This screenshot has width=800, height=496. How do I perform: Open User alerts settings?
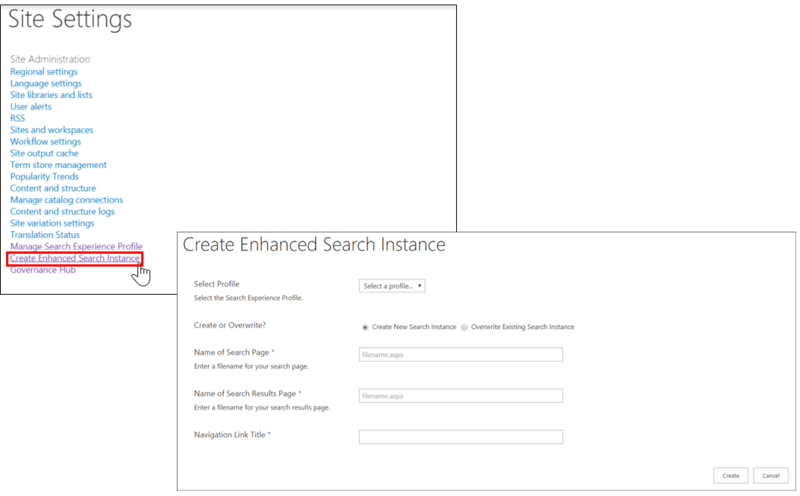click(x=31, y=107)
